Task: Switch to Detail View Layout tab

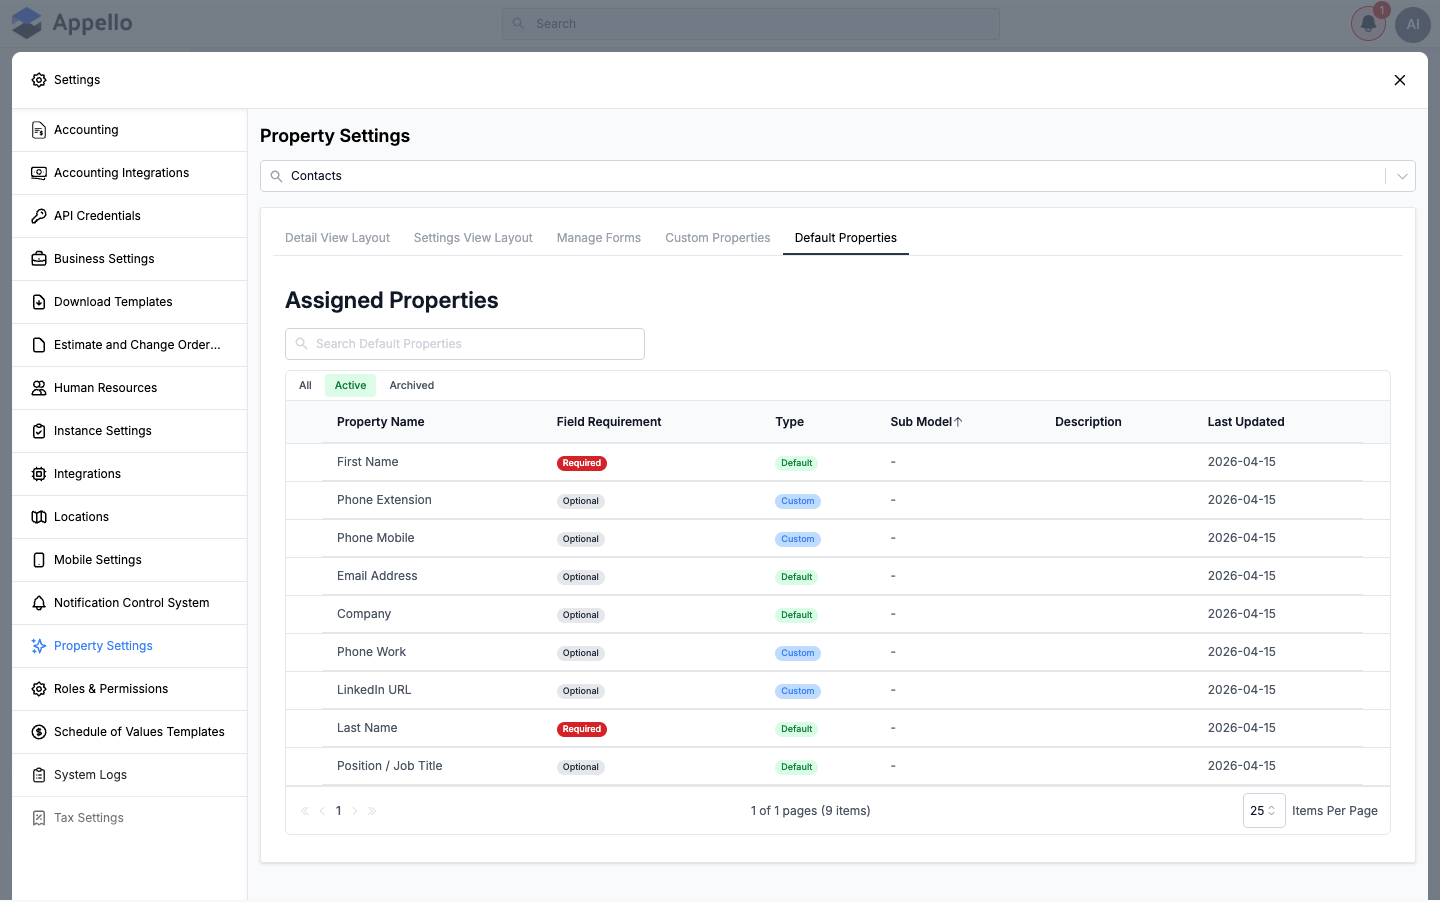Action: tap(337, 238)
